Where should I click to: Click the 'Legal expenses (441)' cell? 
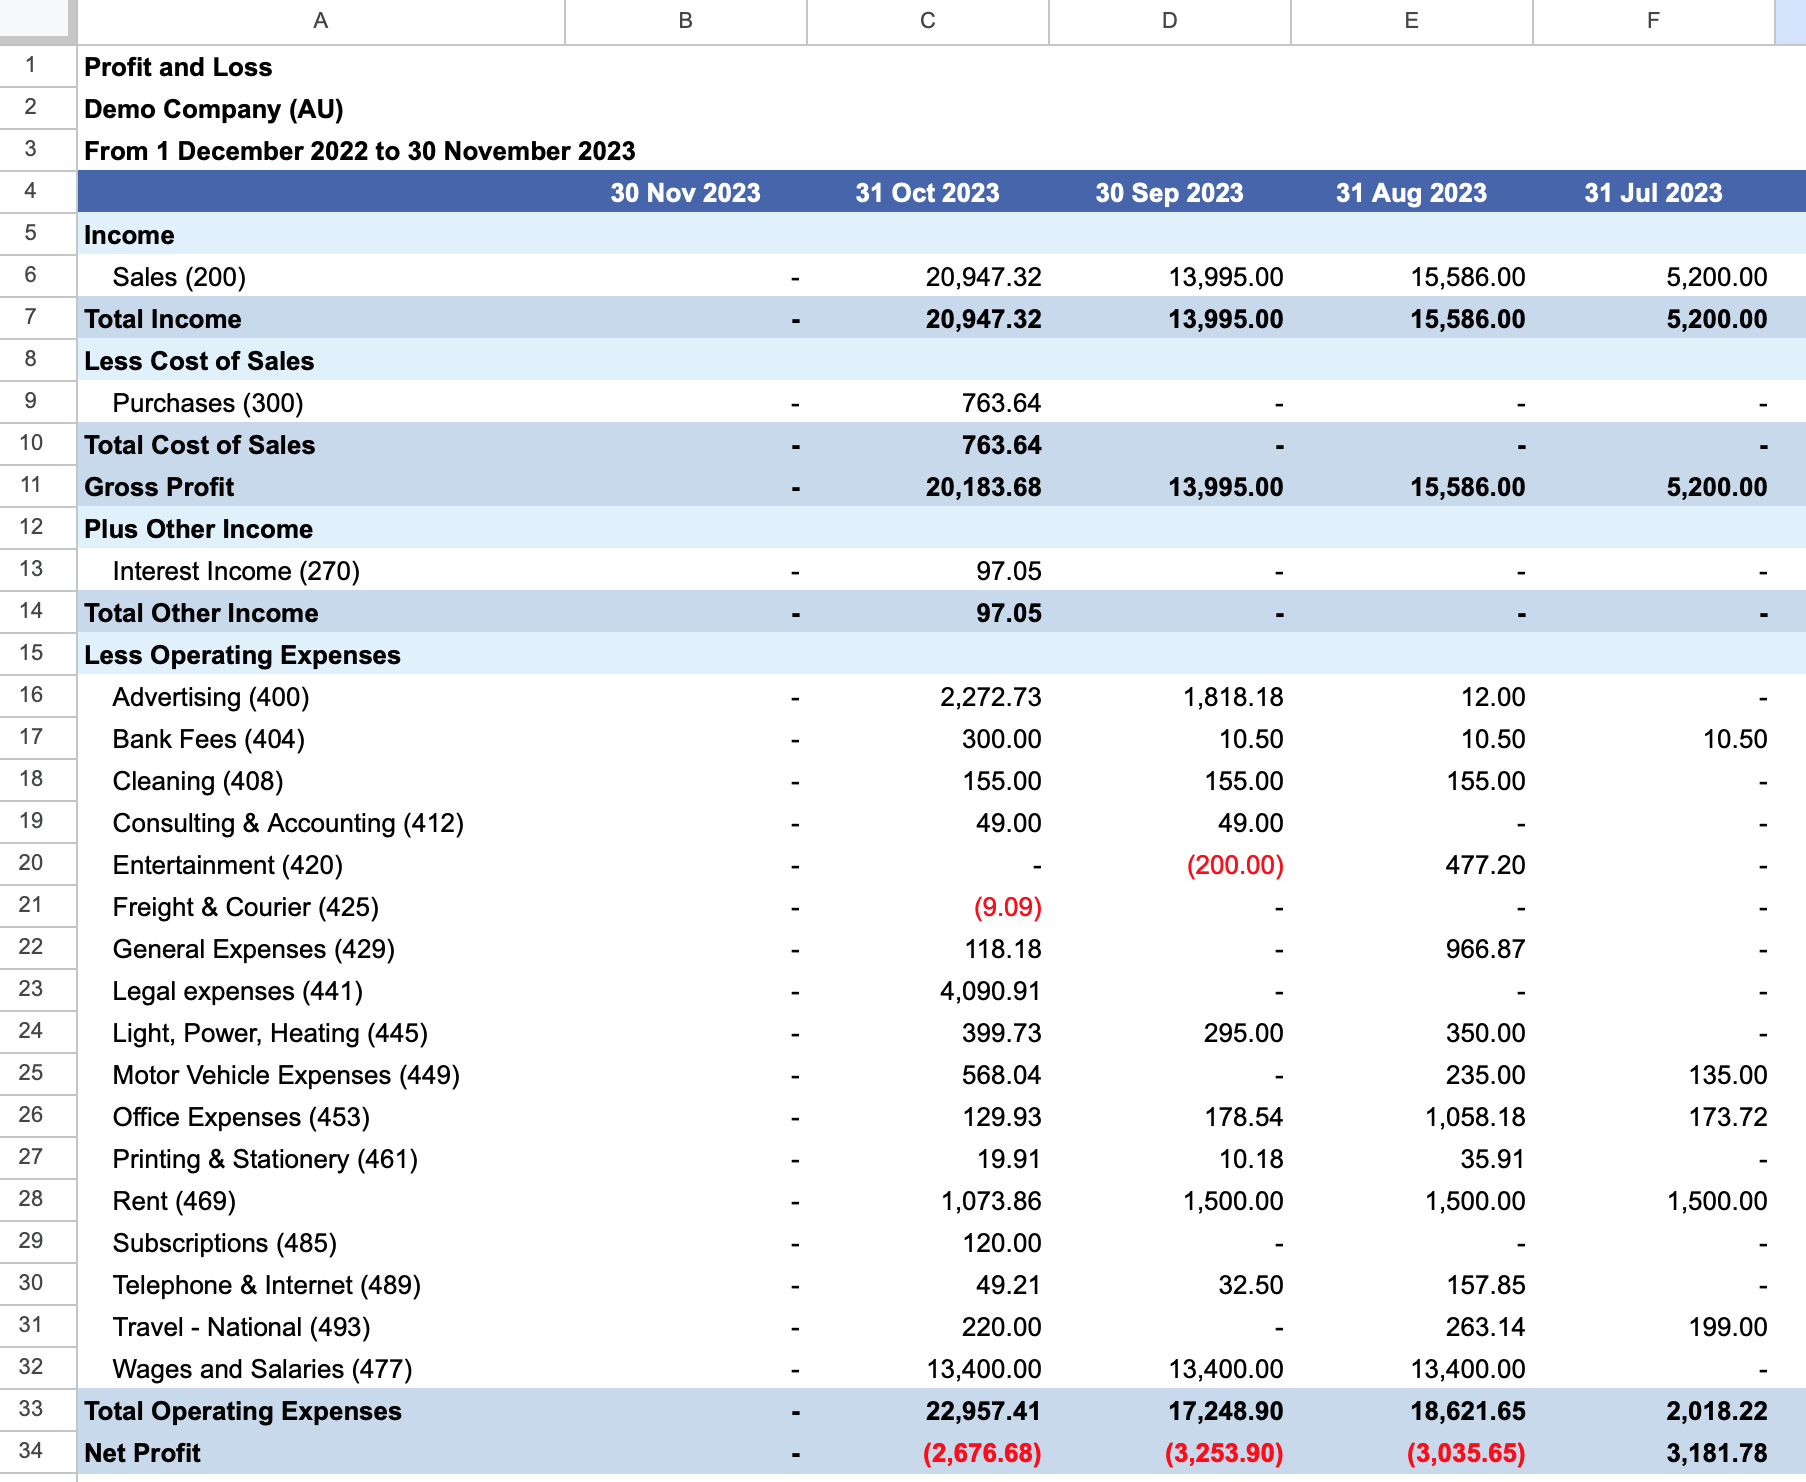(321, 991)
